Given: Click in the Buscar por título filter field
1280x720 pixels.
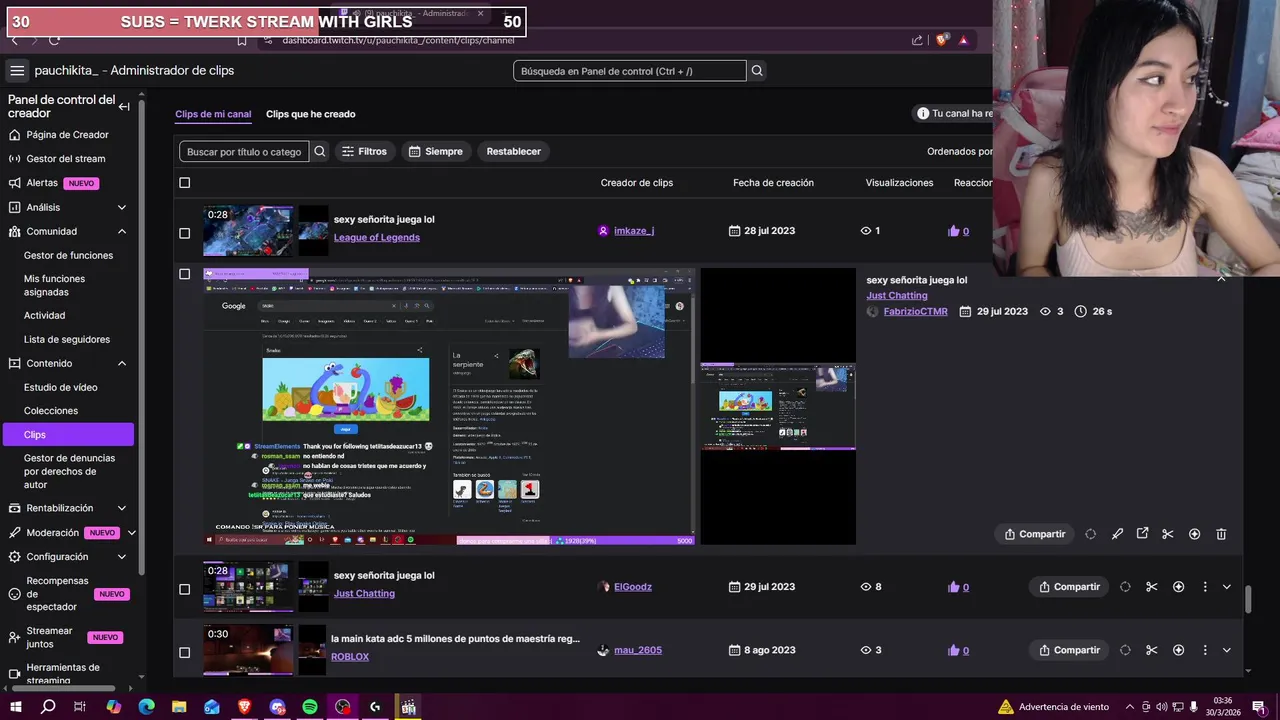Looking at the screenshot, I should [x=244, y=152].
